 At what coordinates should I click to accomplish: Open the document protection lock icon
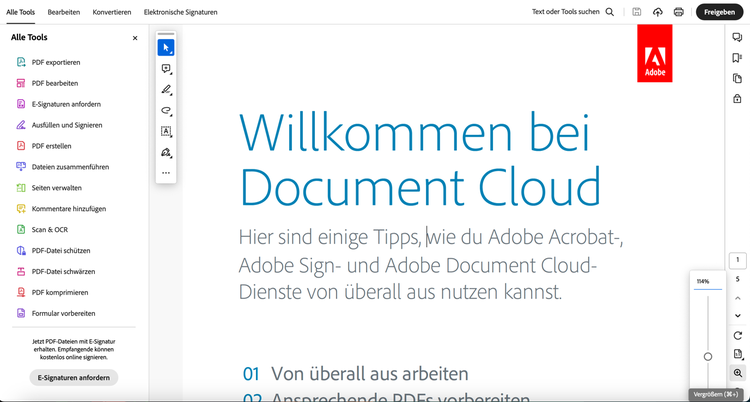pyautogui.click(x=737, y=99)
